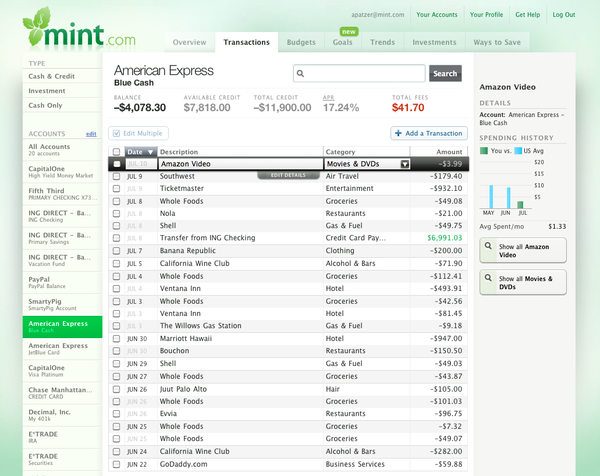Click the blue US Avg legend swatch
This screenshot has width=600, height=476.
pos(518,151)
